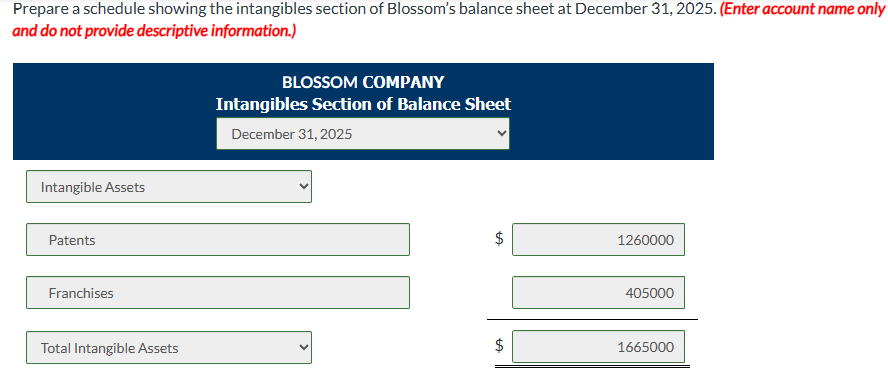Select the 1665000 total amount field
The width and height of the screenshot is (888, 381).
point(599,346)
